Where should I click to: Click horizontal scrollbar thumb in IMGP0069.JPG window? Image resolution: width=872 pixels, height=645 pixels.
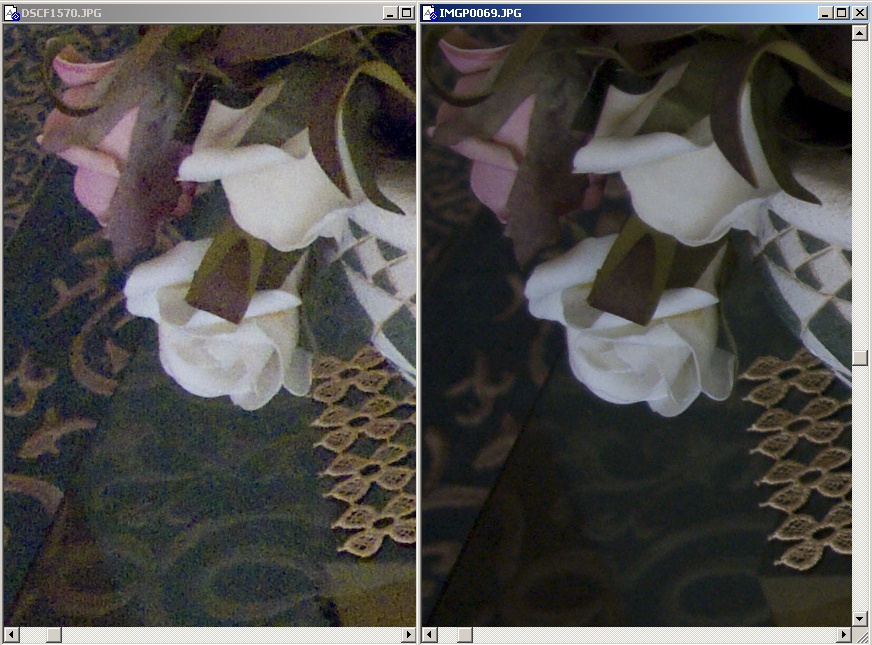coord(465,634)
